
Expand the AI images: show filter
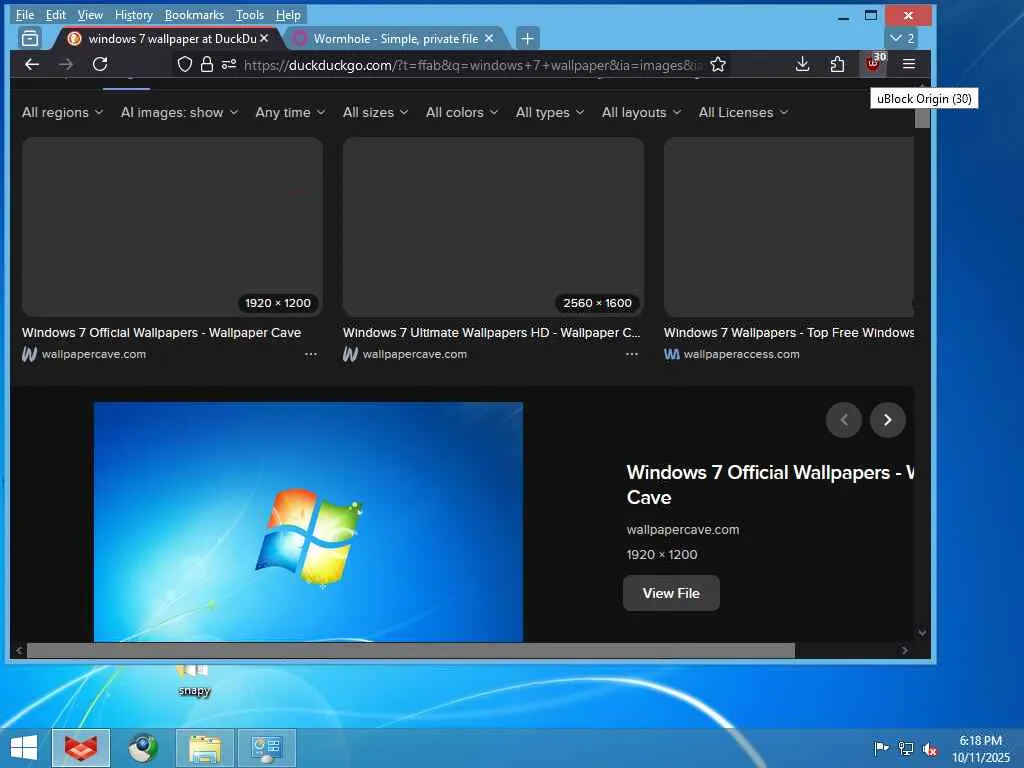point(180,112)
